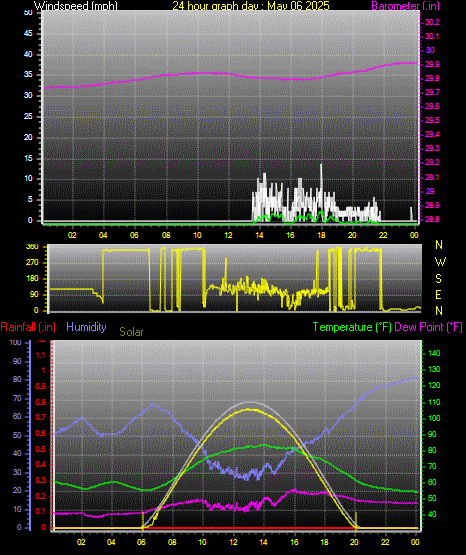This screenshot has height=555, width=466.
Task: Click the S wind direction letter
Action: (x=438, y=279)
